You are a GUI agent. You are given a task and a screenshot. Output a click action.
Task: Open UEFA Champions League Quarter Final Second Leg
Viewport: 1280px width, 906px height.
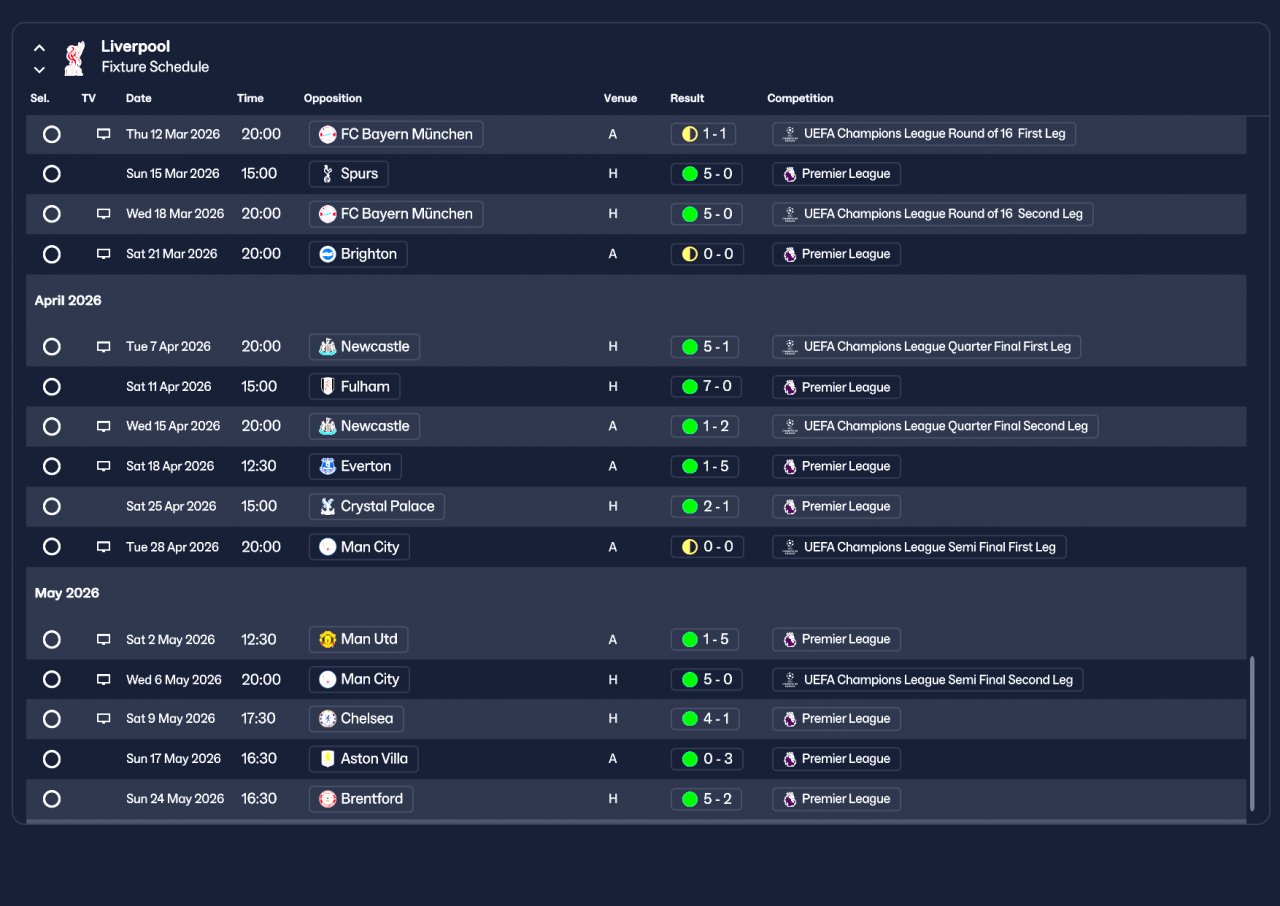click(x=936, y=426)
